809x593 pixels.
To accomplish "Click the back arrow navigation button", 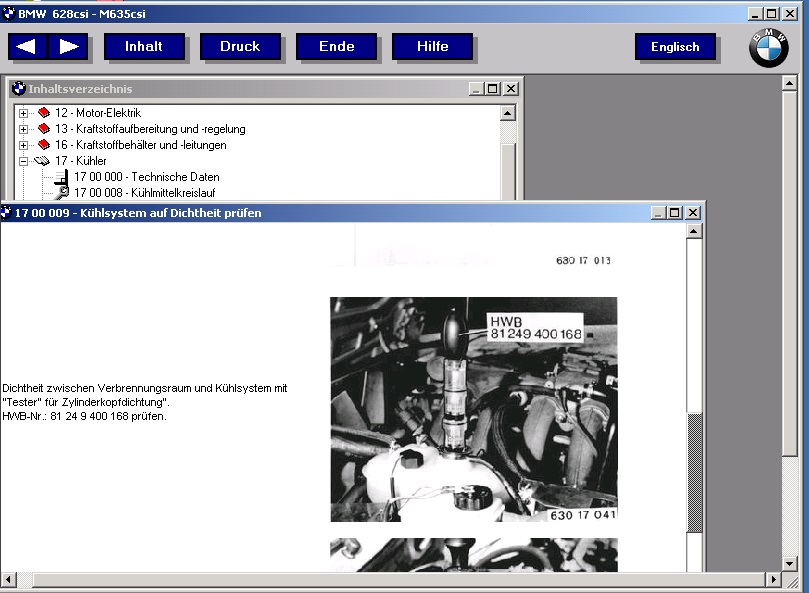I will point(27,47).
